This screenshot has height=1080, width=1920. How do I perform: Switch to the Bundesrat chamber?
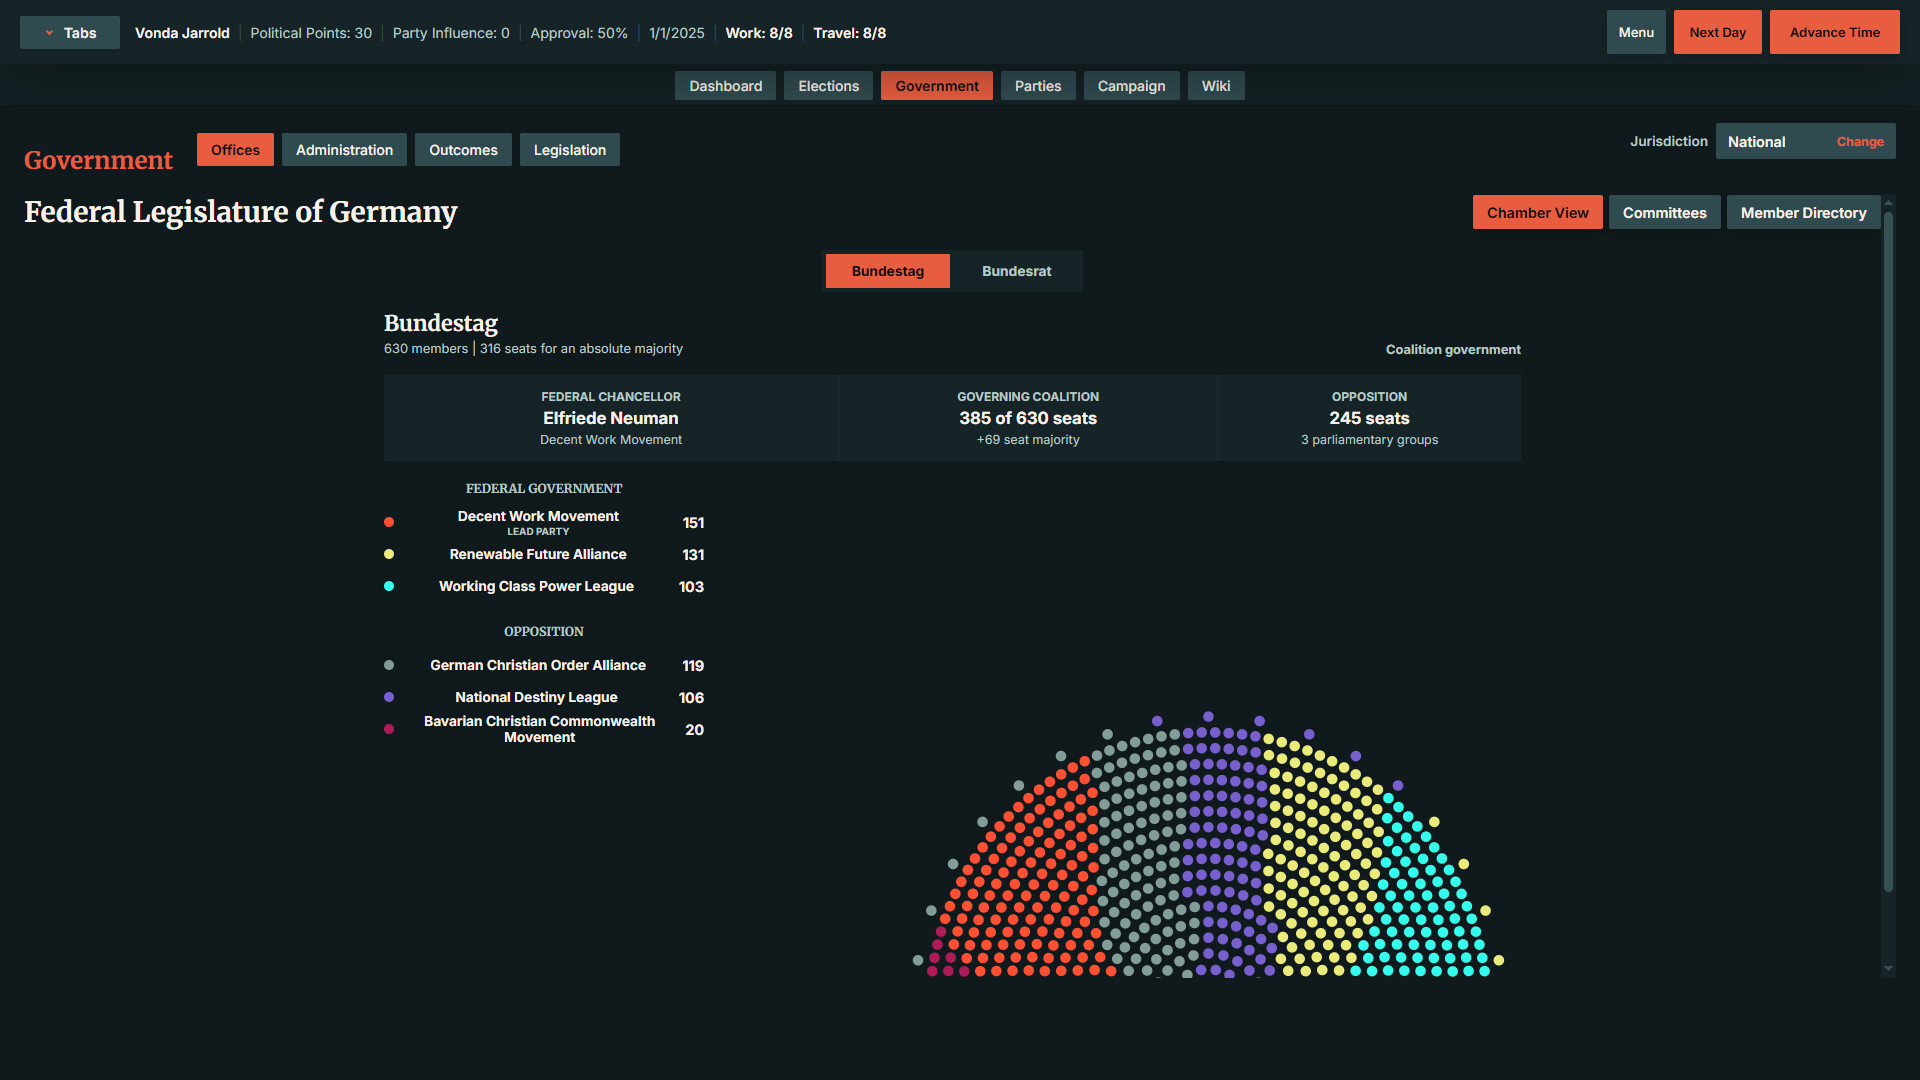[1016, 271]
